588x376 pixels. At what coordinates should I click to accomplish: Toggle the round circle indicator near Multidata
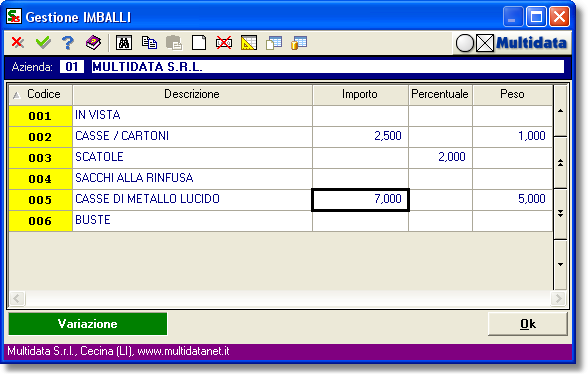click(x=465, y=43)
